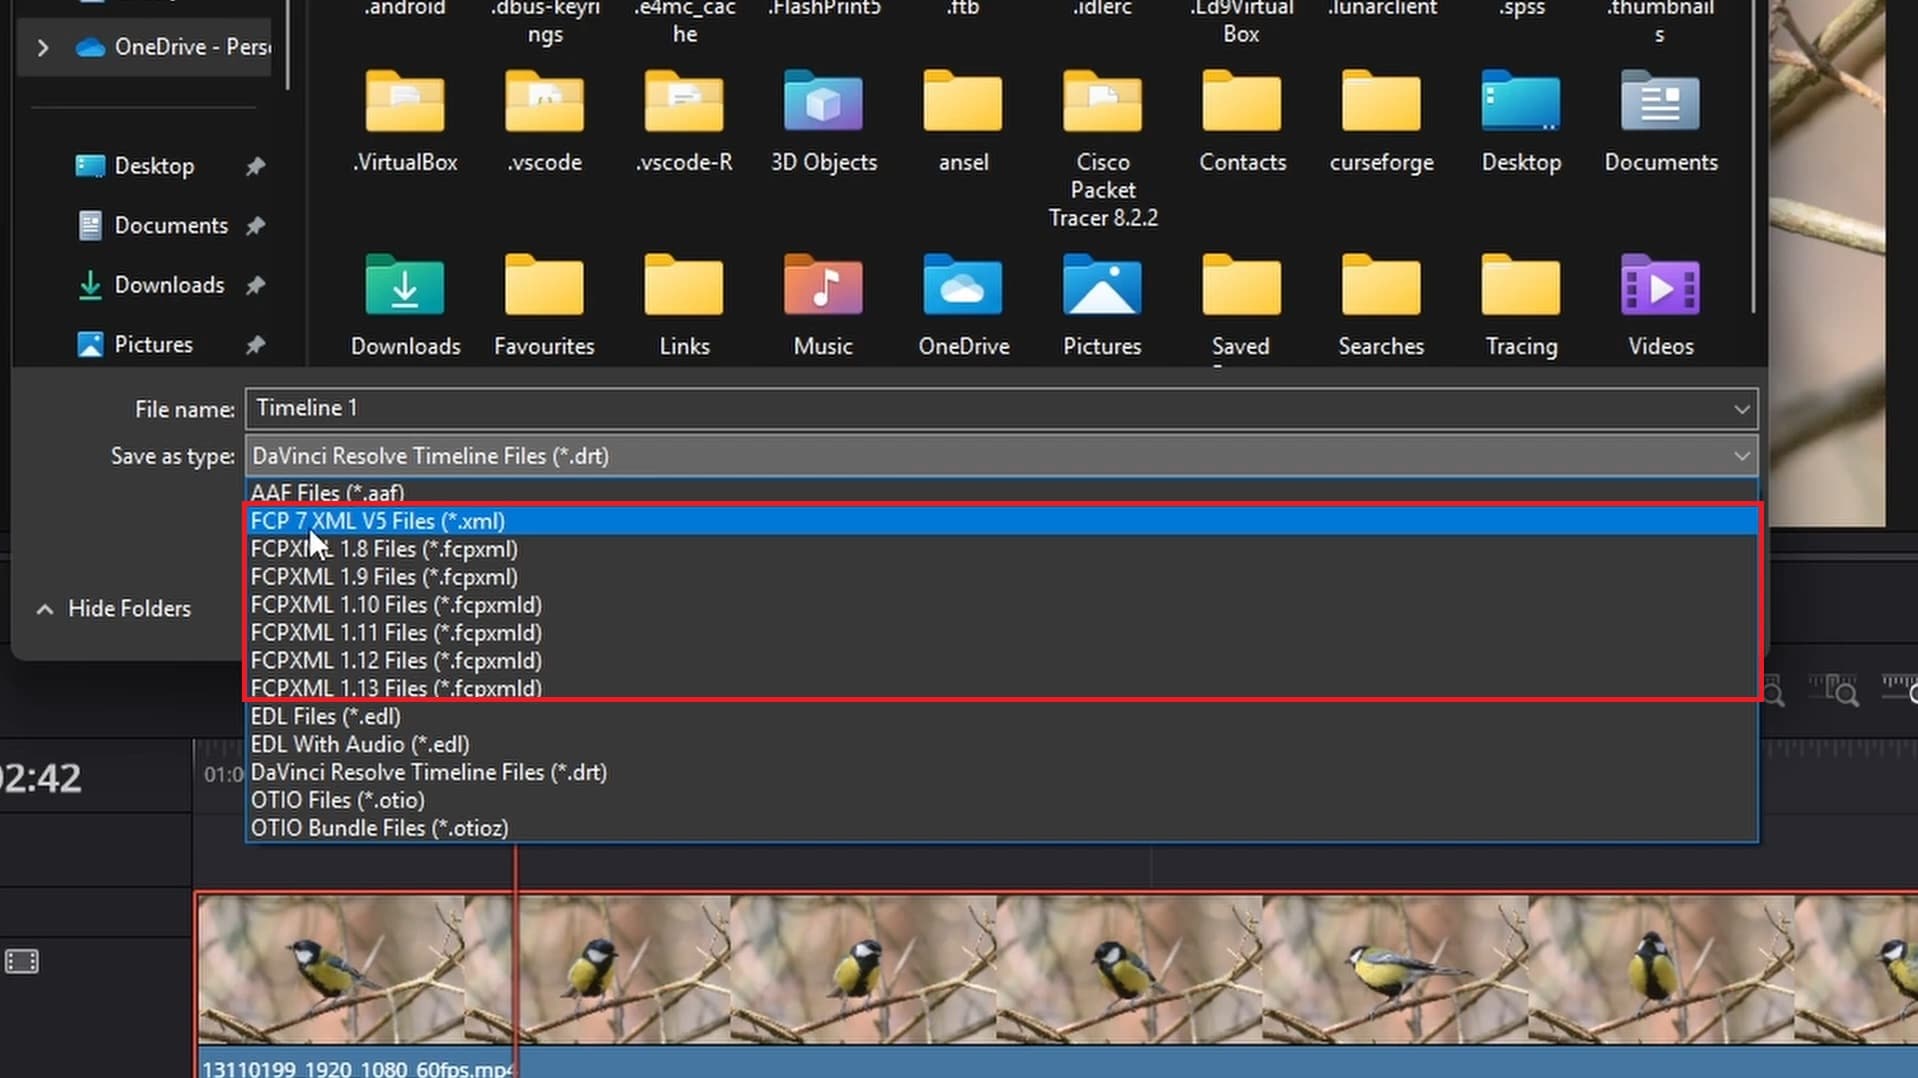Open the Favourites folder
Image resolution: width=1918 pixels, height=1078 pixels.
(x=544, y=306)
